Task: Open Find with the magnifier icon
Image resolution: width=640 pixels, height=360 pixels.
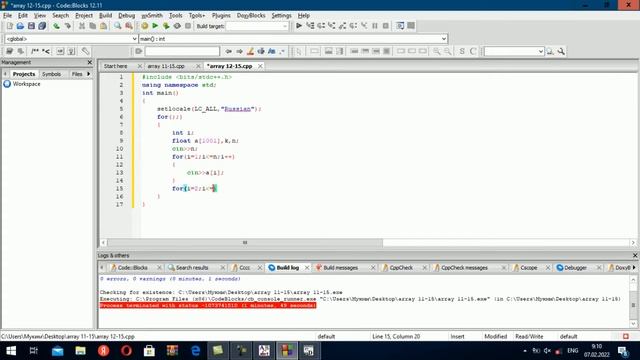Action: pyautogui.click(x=118, y=26)
